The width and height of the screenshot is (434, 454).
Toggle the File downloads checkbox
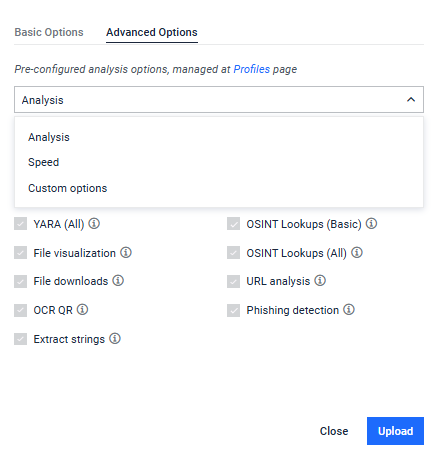[20, 281]
